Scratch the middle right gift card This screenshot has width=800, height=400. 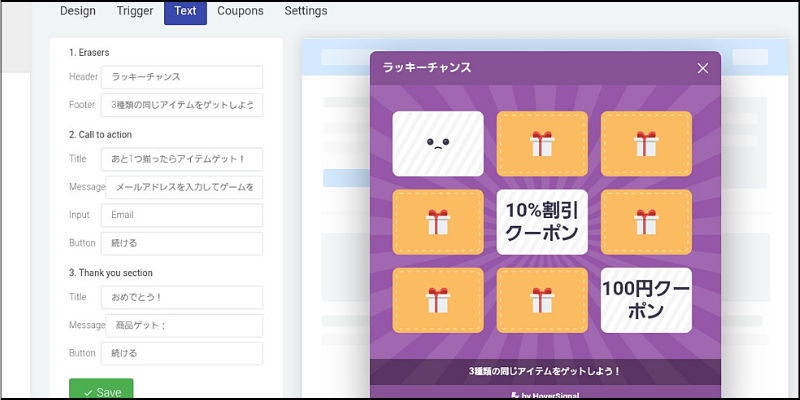click(x=646, y=222)
